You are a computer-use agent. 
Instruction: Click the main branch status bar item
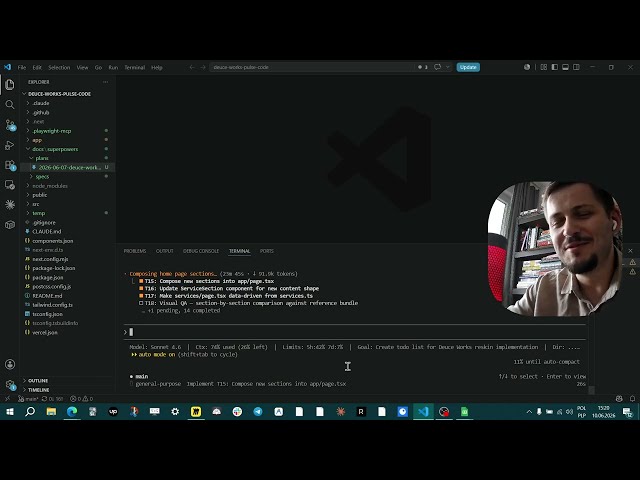pos(28,399)
